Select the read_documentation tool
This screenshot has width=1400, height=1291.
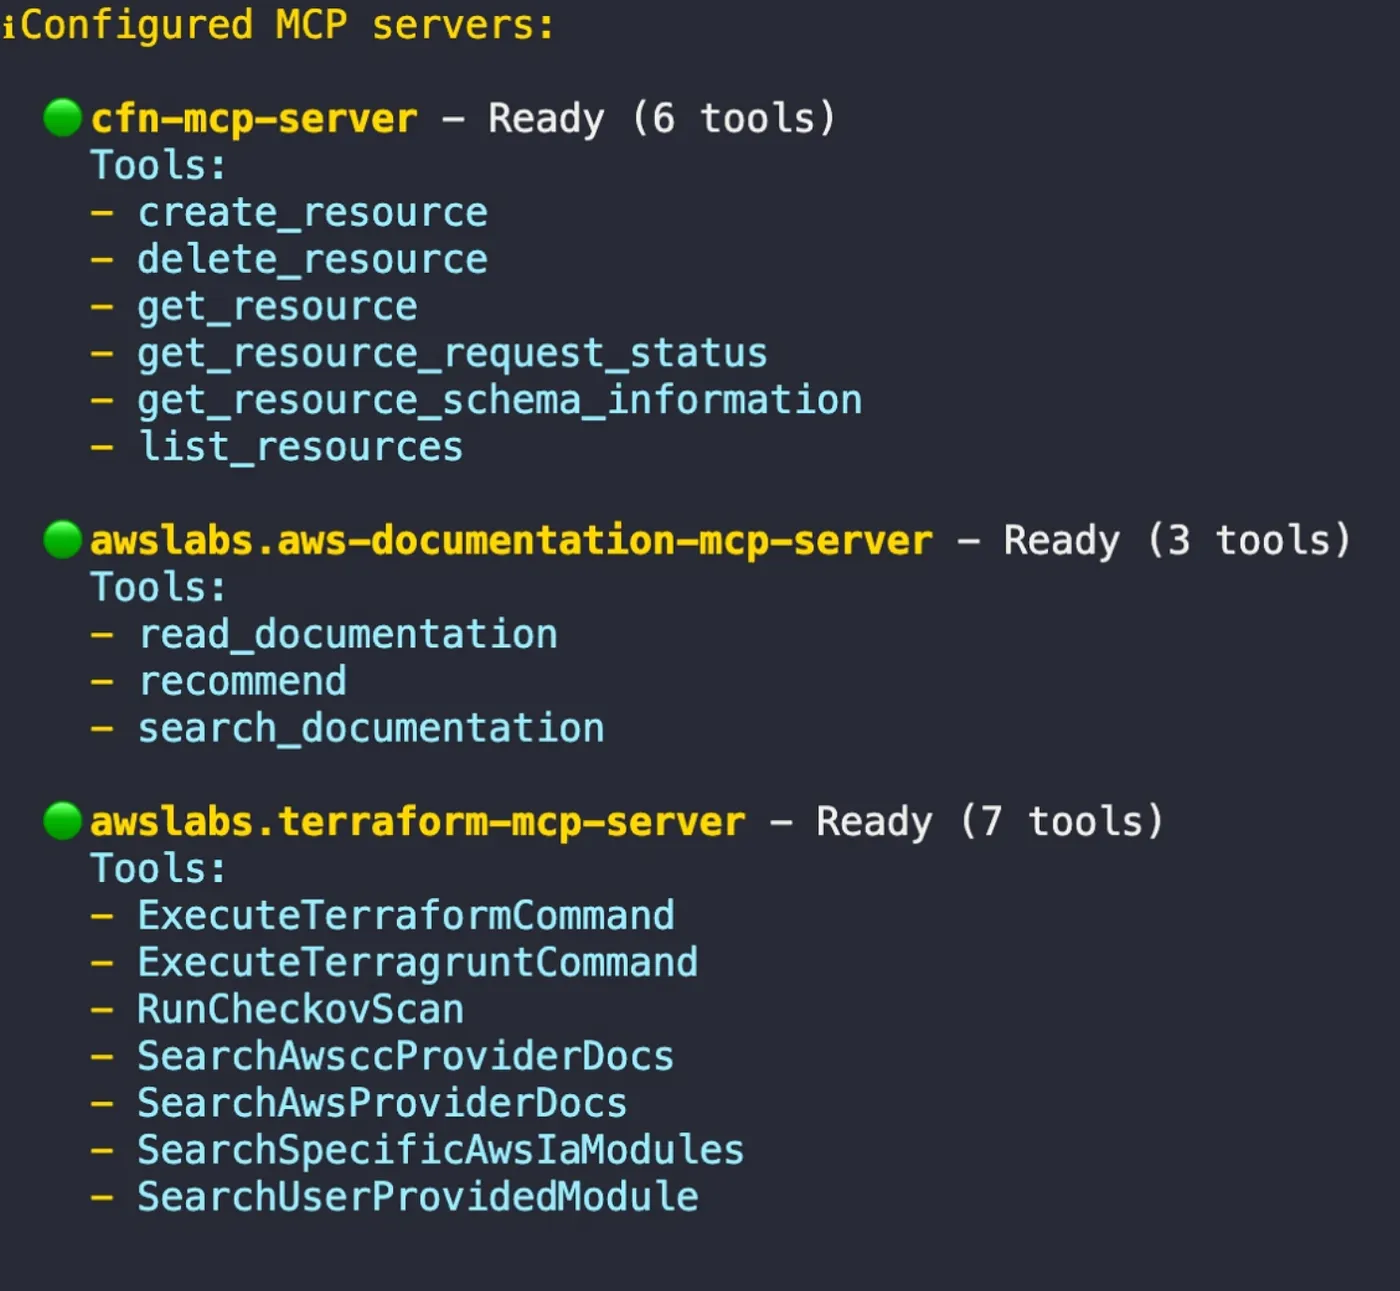[347, 635]
